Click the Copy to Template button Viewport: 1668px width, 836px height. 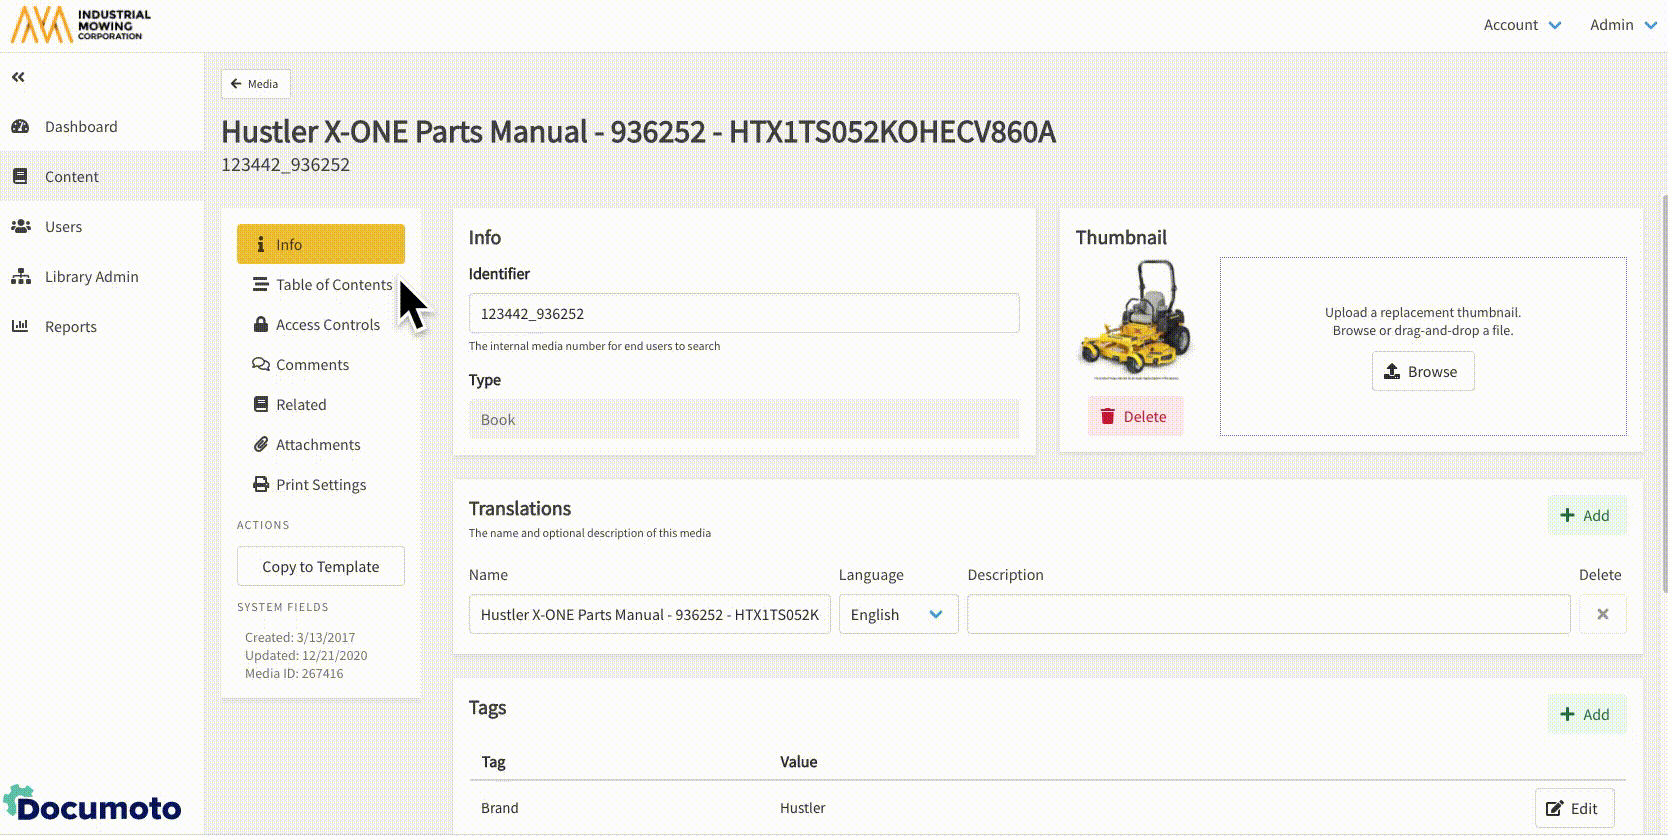tap(320, 567)
